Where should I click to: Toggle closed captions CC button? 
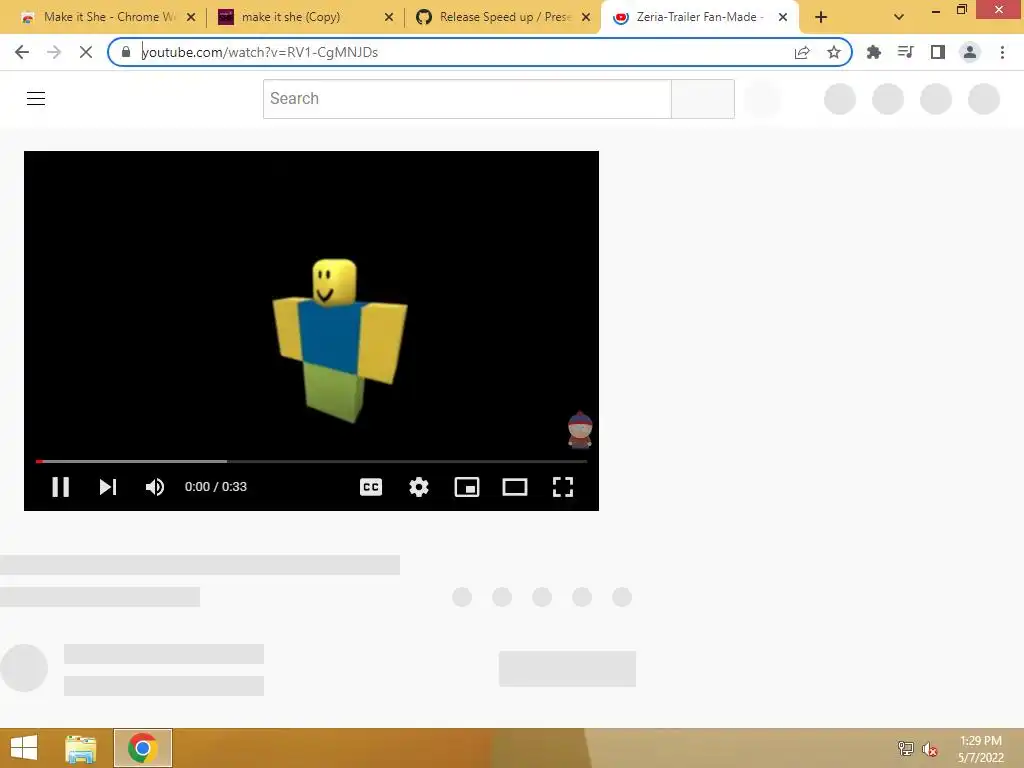point(371,487)
